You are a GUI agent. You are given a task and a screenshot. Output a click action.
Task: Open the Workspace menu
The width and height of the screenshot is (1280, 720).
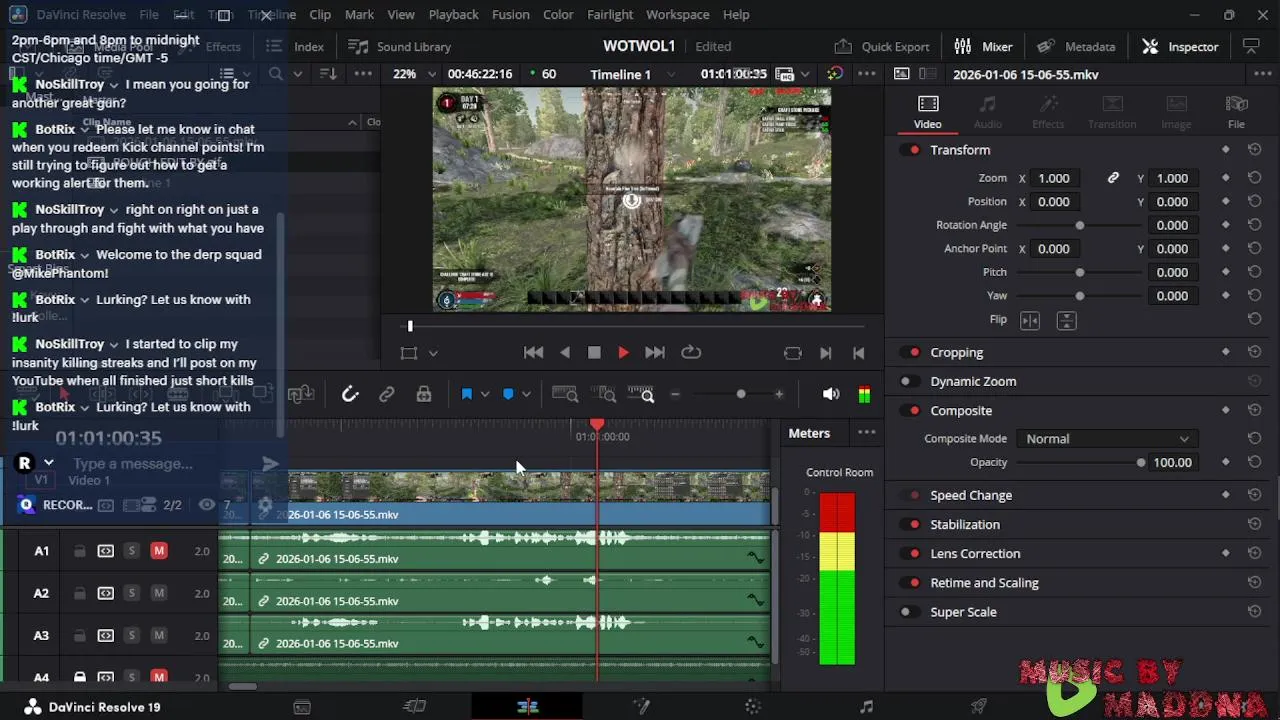click(677, 15)
